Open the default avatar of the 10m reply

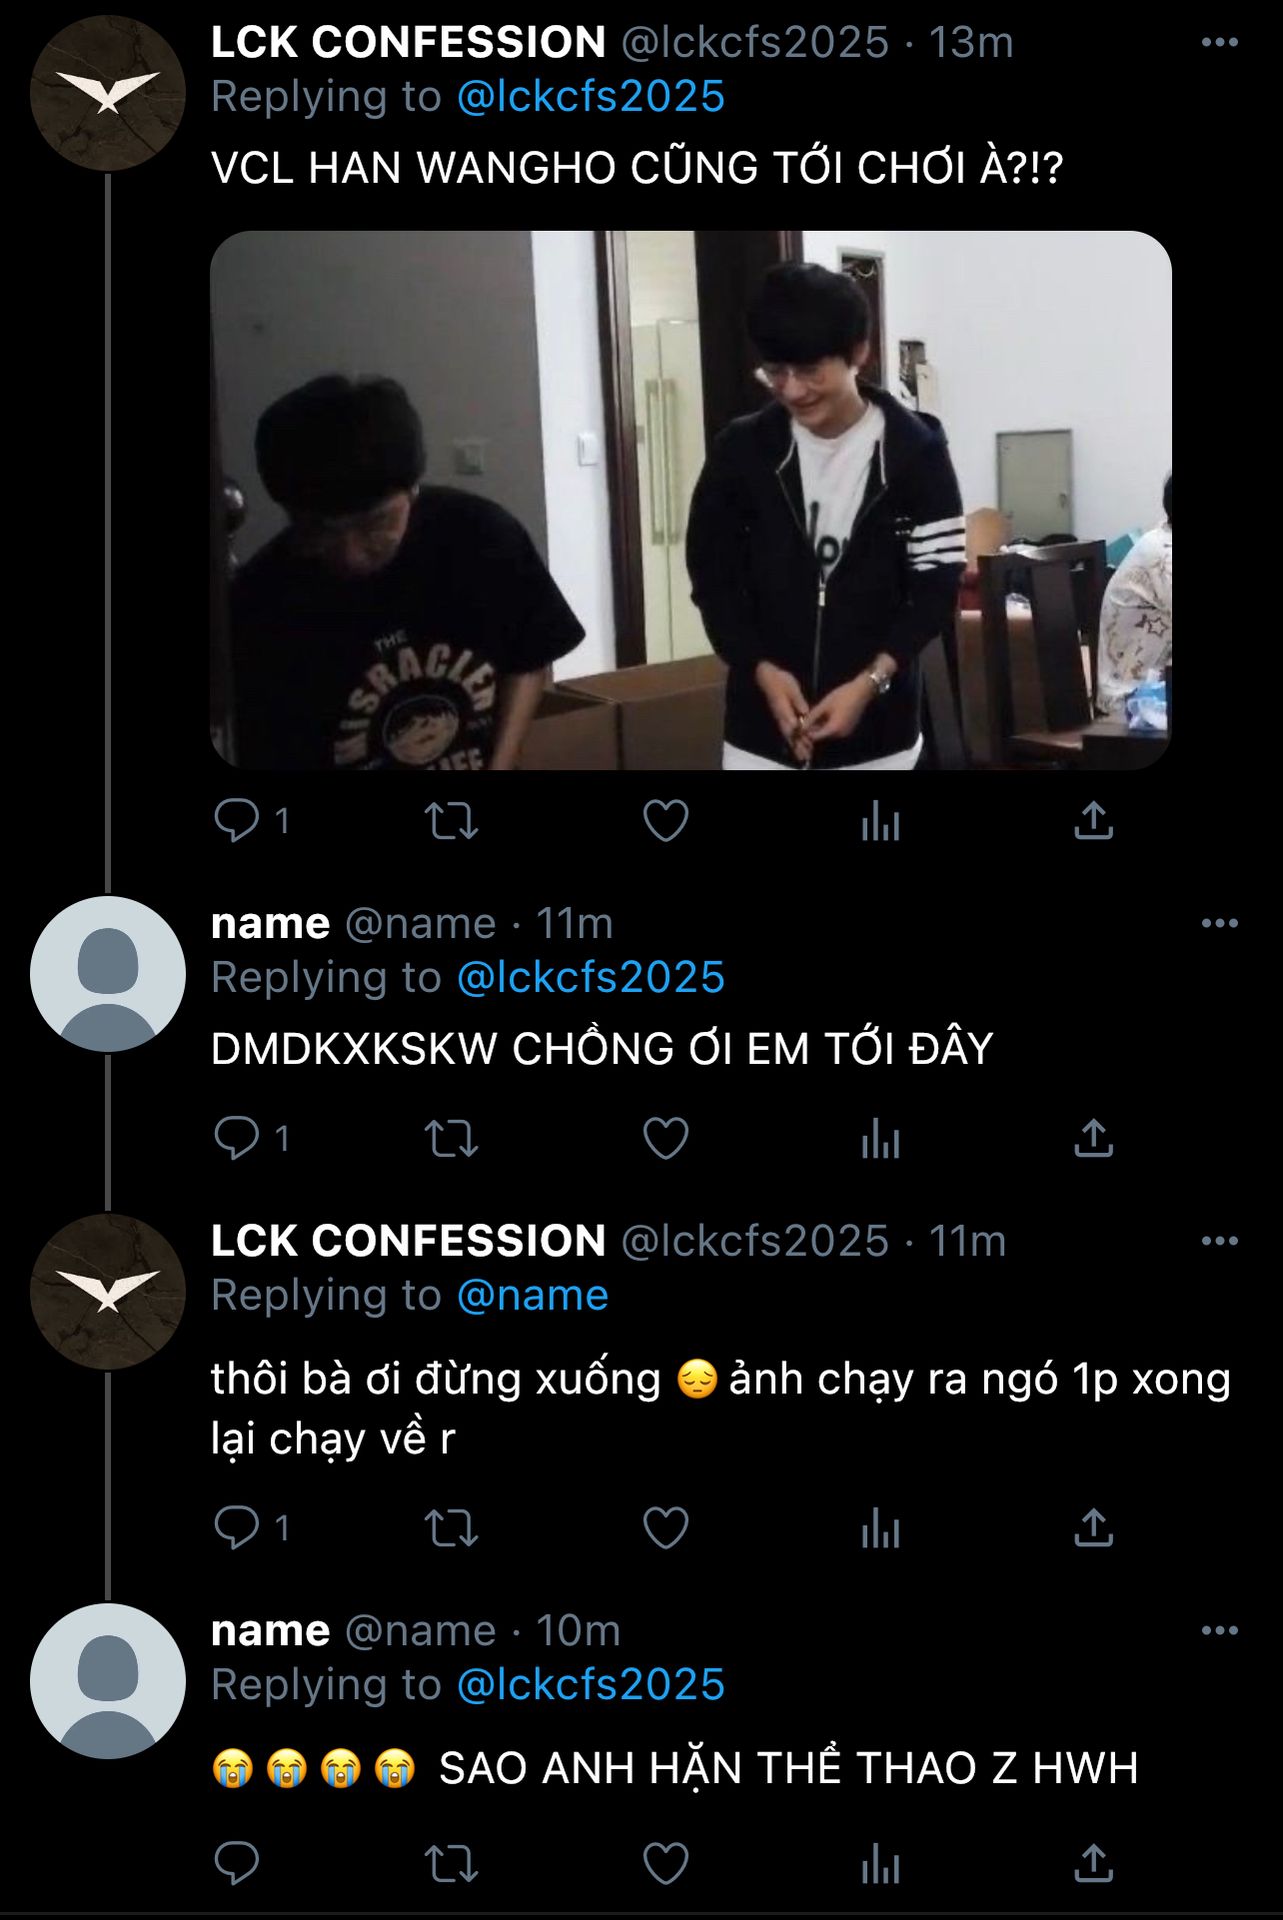pyautogui.click(x=107, y=1681)
